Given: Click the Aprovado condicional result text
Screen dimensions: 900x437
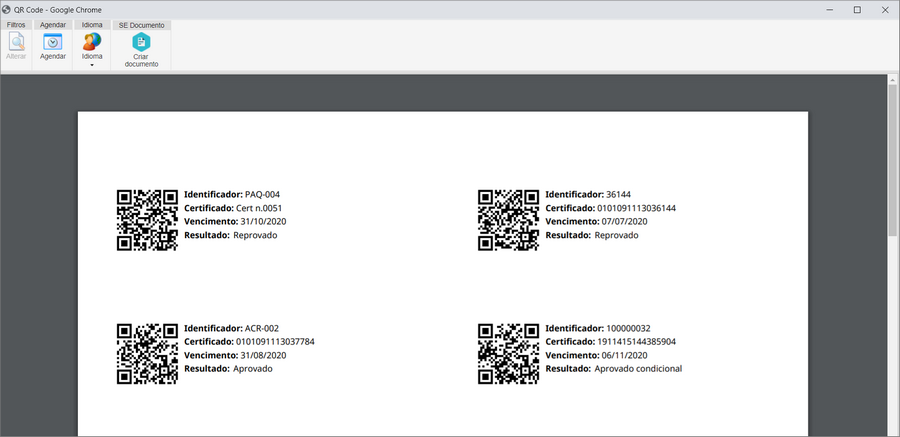Looking at the screenshot, I should [638, 369].
